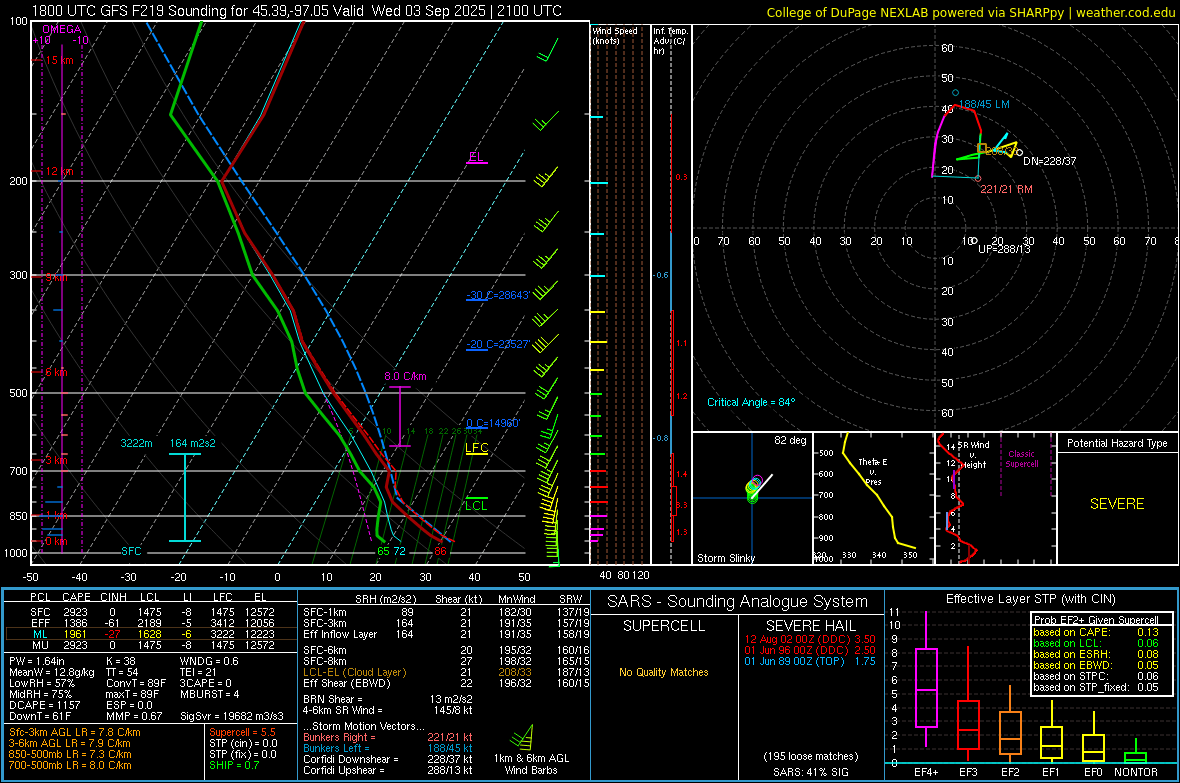Click the green "SHIP = 0.7" value
This screenshot has height=783, width=1180.
click(x=234, y=766)
